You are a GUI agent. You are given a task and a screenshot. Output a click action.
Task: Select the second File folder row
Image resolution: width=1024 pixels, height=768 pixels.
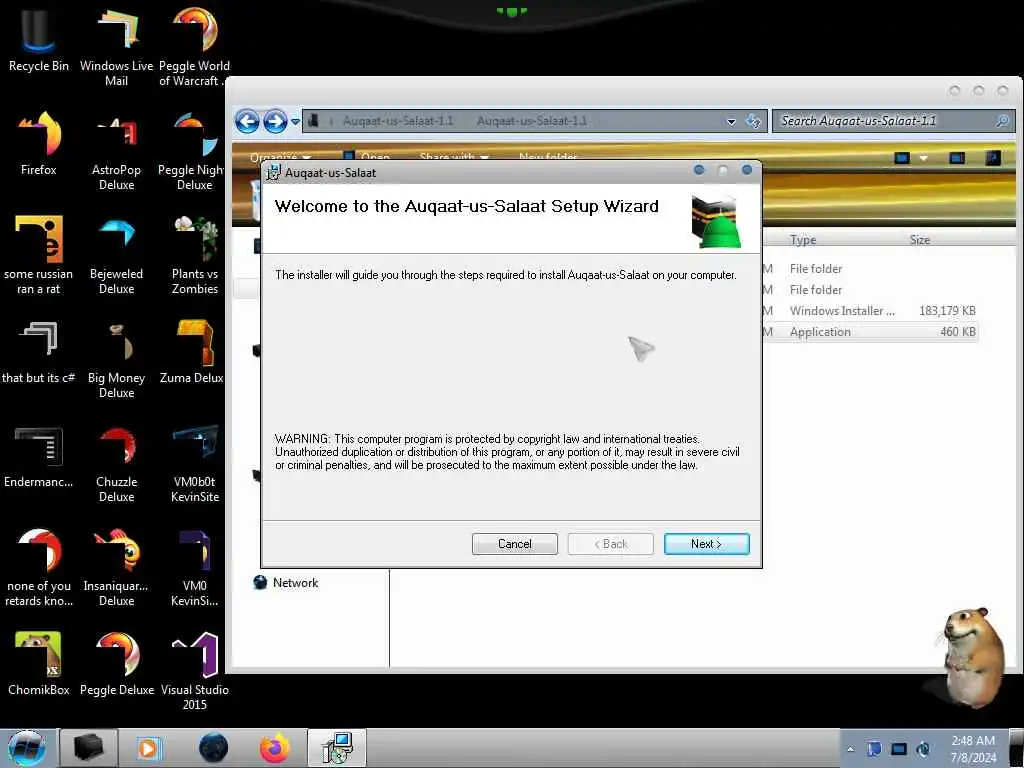(x=869, y=289)
